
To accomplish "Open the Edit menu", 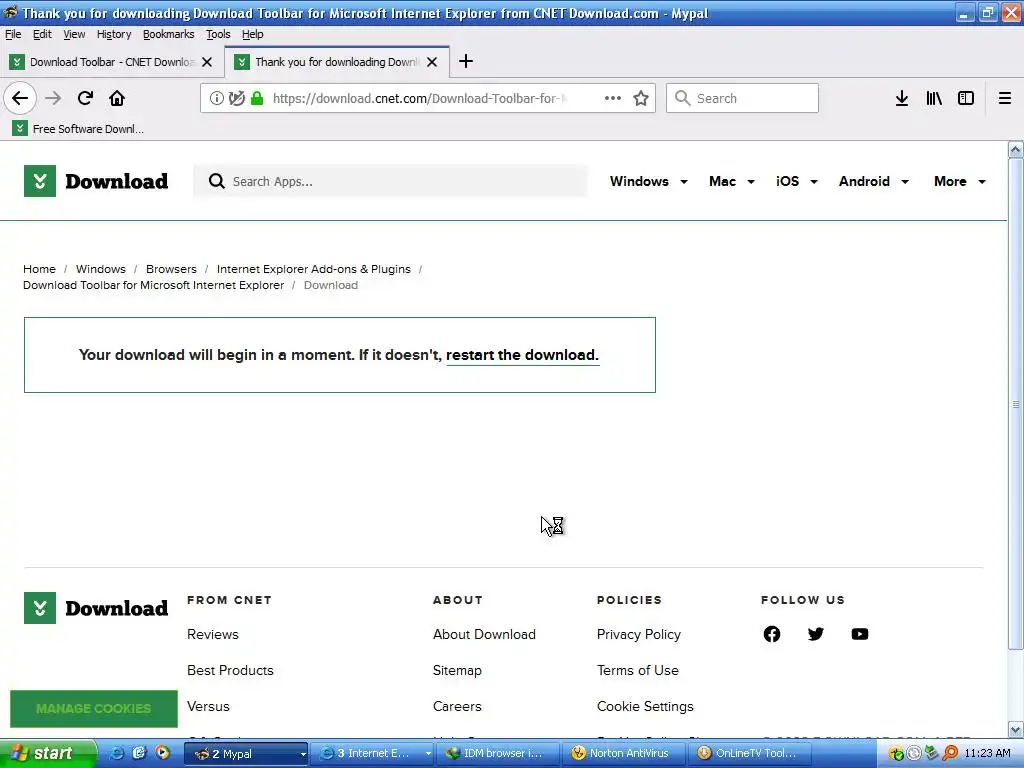I will pos(42,34).
